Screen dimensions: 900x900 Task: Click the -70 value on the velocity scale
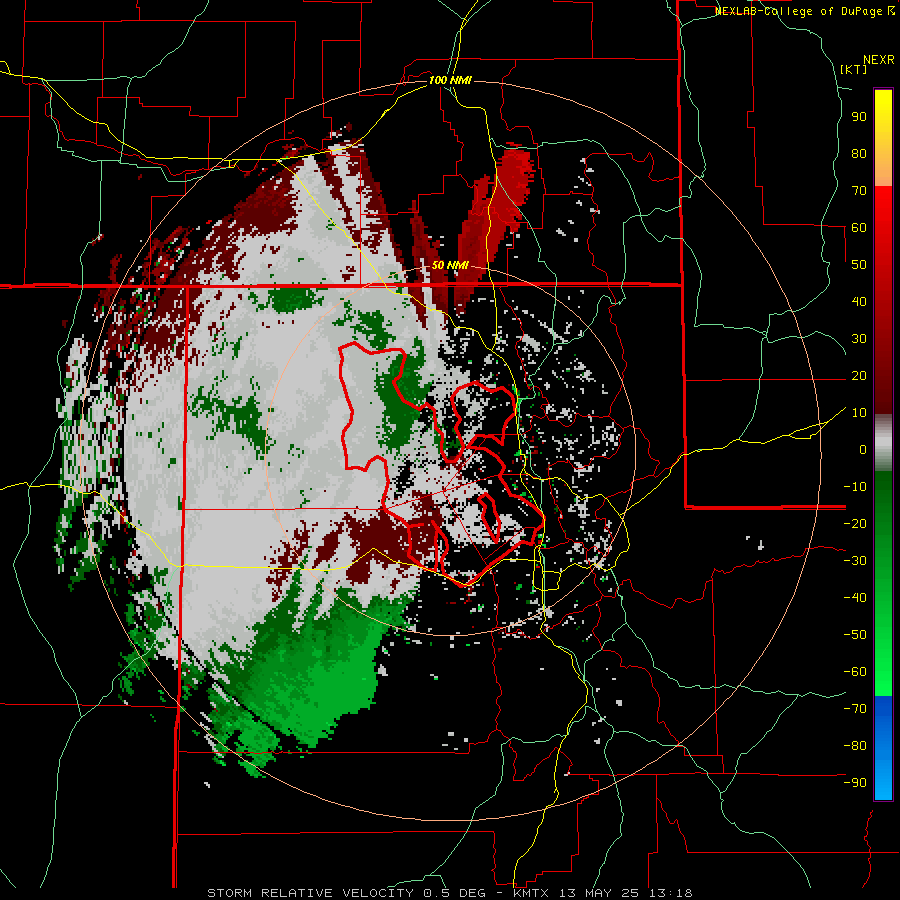tap(855, 709)
